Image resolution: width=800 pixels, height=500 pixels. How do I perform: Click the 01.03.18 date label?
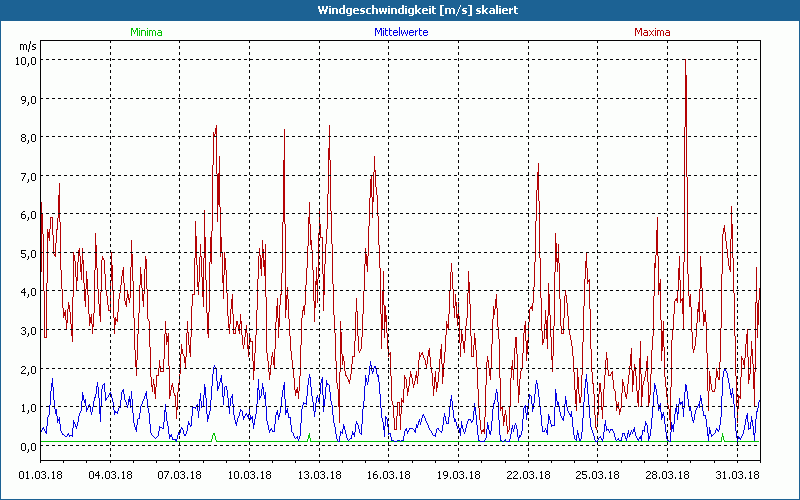[x=41, y=474]
